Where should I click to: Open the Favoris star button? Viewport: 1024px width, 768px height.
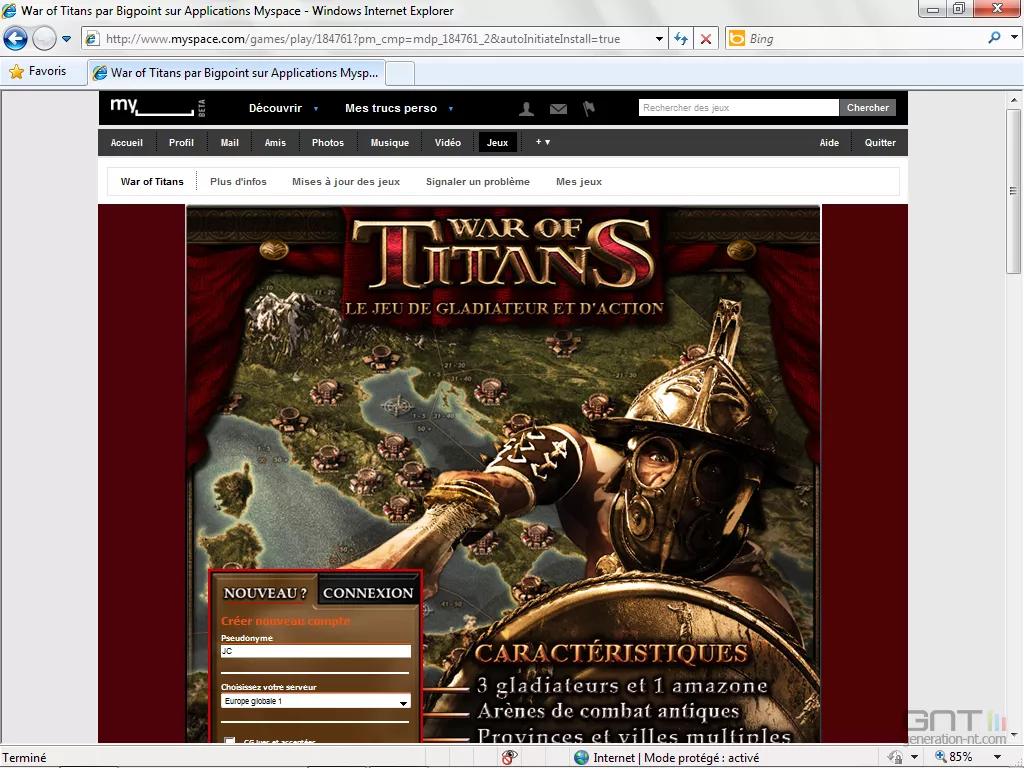coord(38,71)
